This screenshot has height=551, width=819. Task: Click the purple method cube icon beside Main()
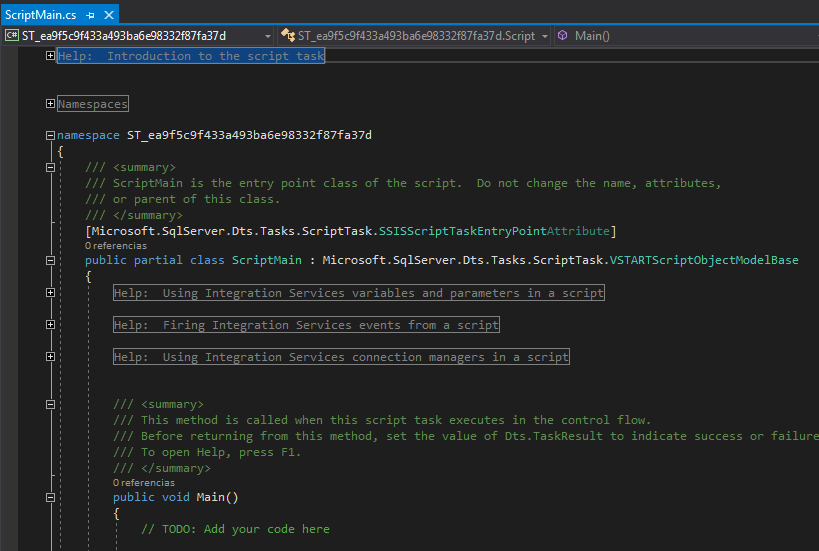pyautogui.click(x=563, y=35)
